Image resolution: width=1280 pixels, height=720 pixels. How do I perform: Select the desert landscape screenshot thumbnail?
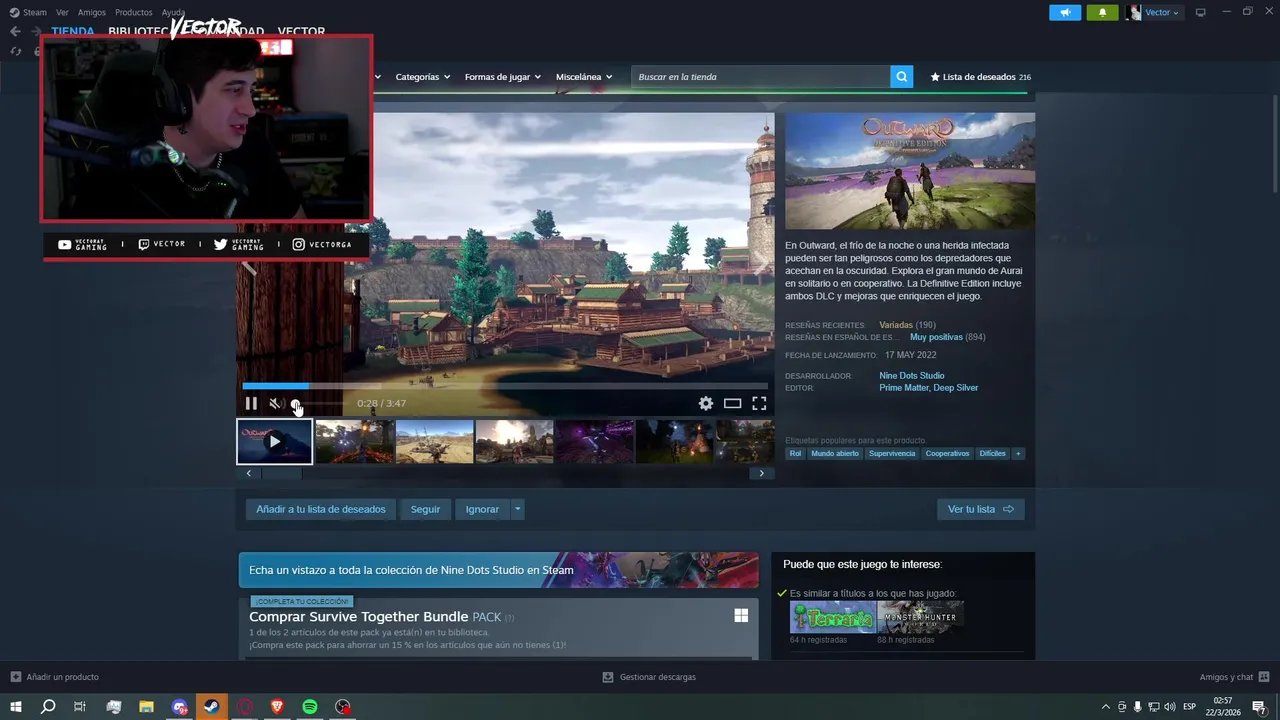434,441
